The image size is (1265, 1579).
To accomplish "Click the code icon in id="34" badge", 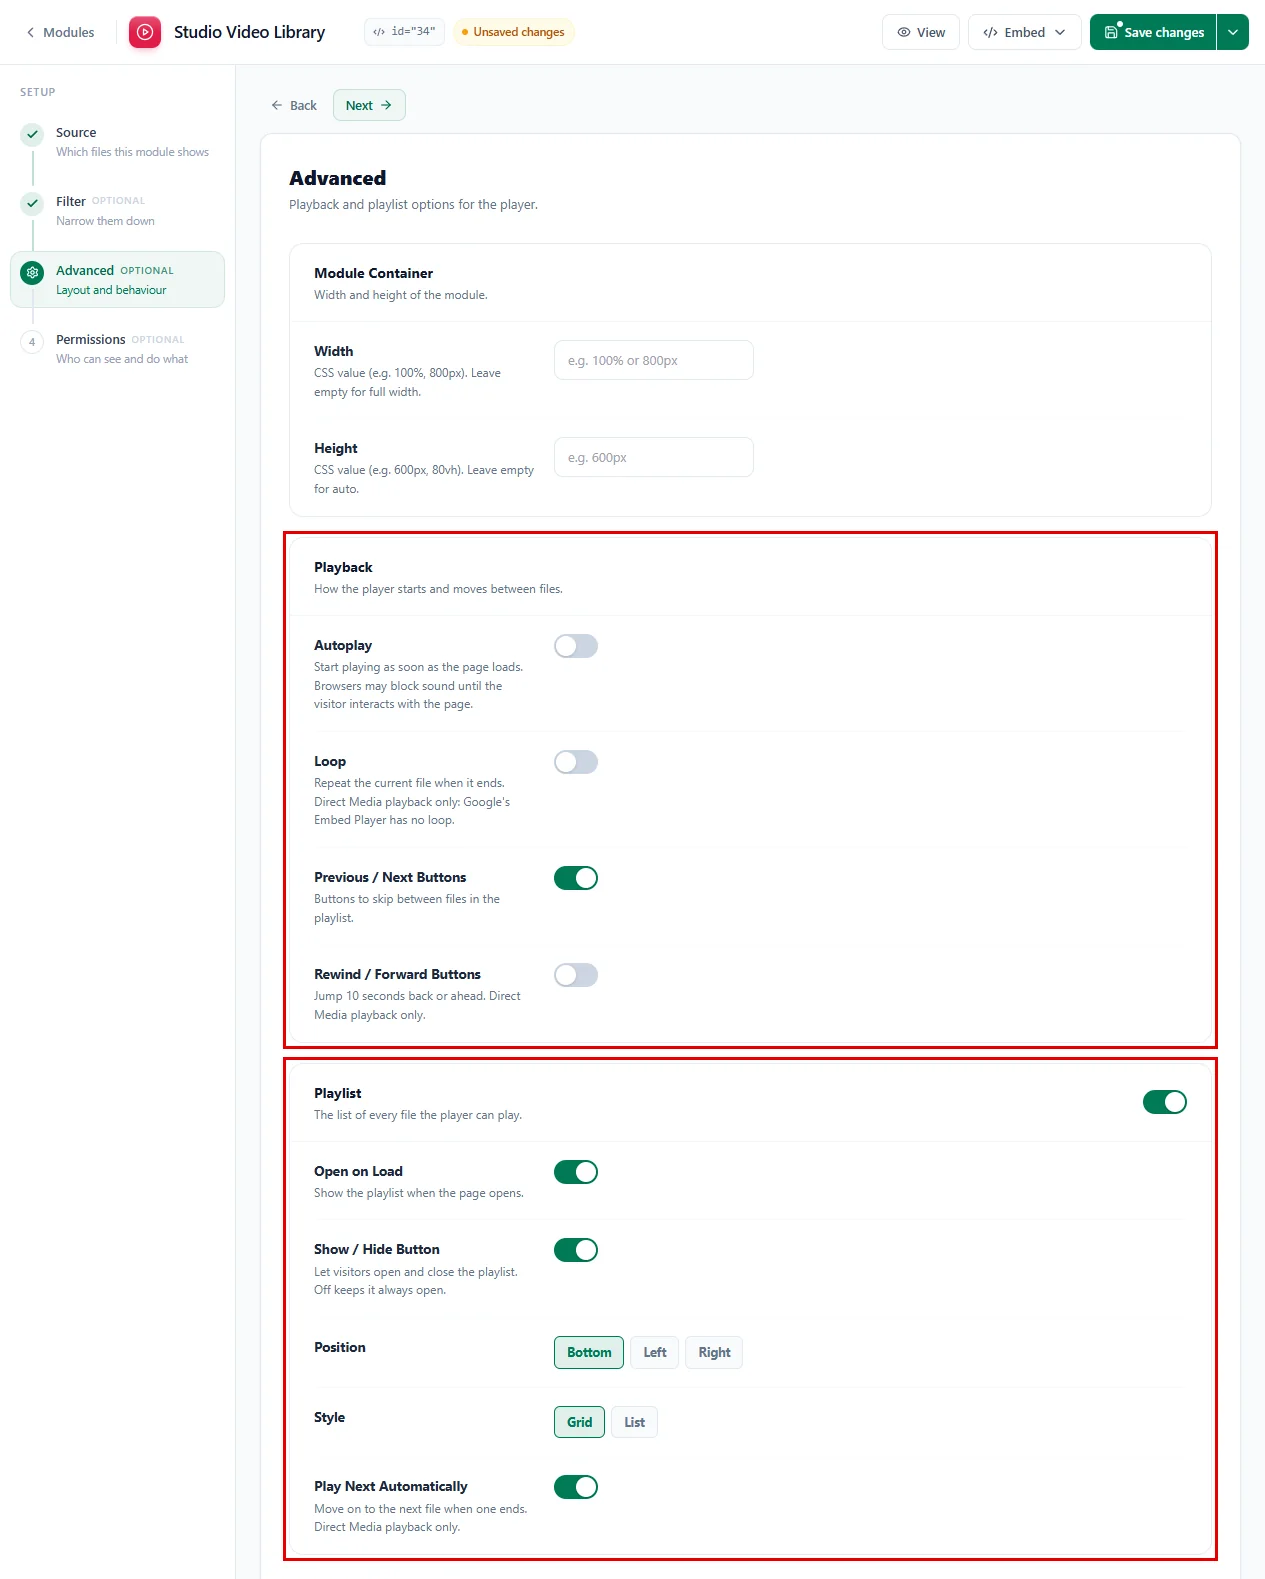I will 379,32.
